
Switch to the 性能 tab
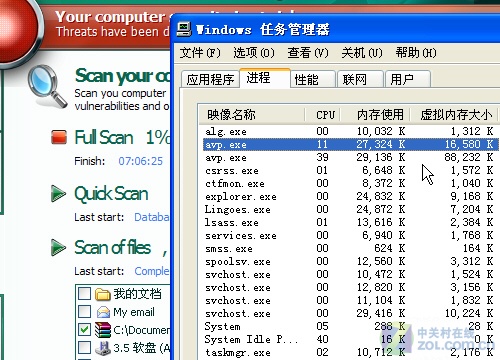coord(313,79)
